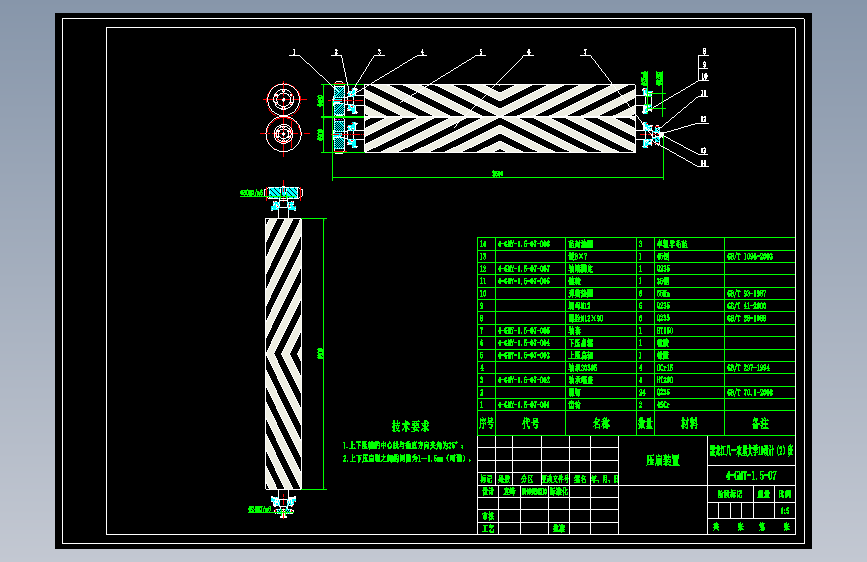The width and height of the screenshot is (867, 562).
Task: Click the 签名 cell in revision block
Action: pos(580,479)
